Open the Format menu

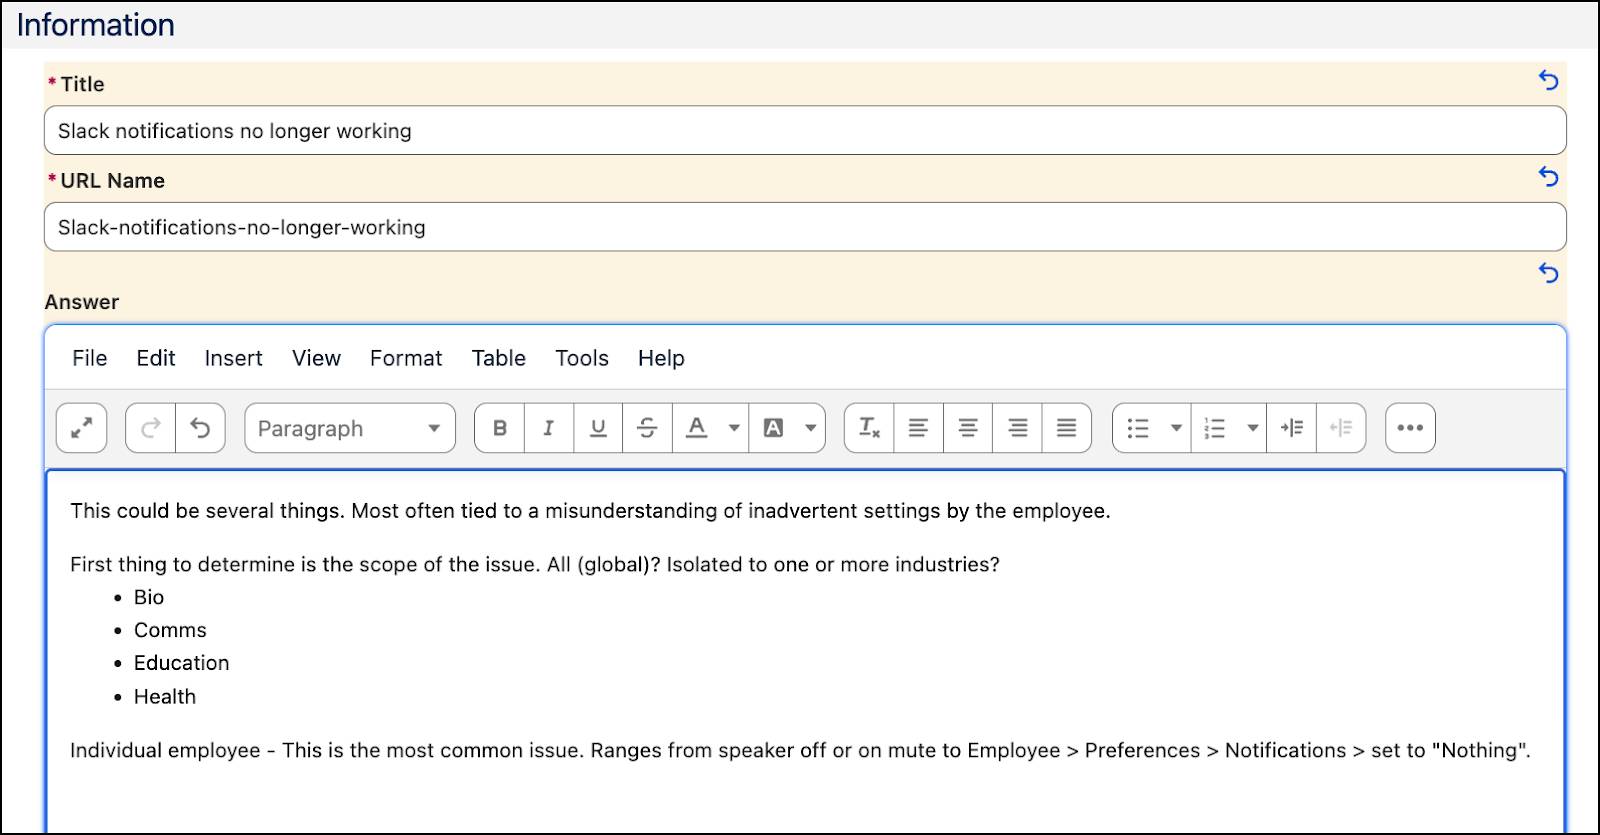pyautogui.click(x=406, y=358)
